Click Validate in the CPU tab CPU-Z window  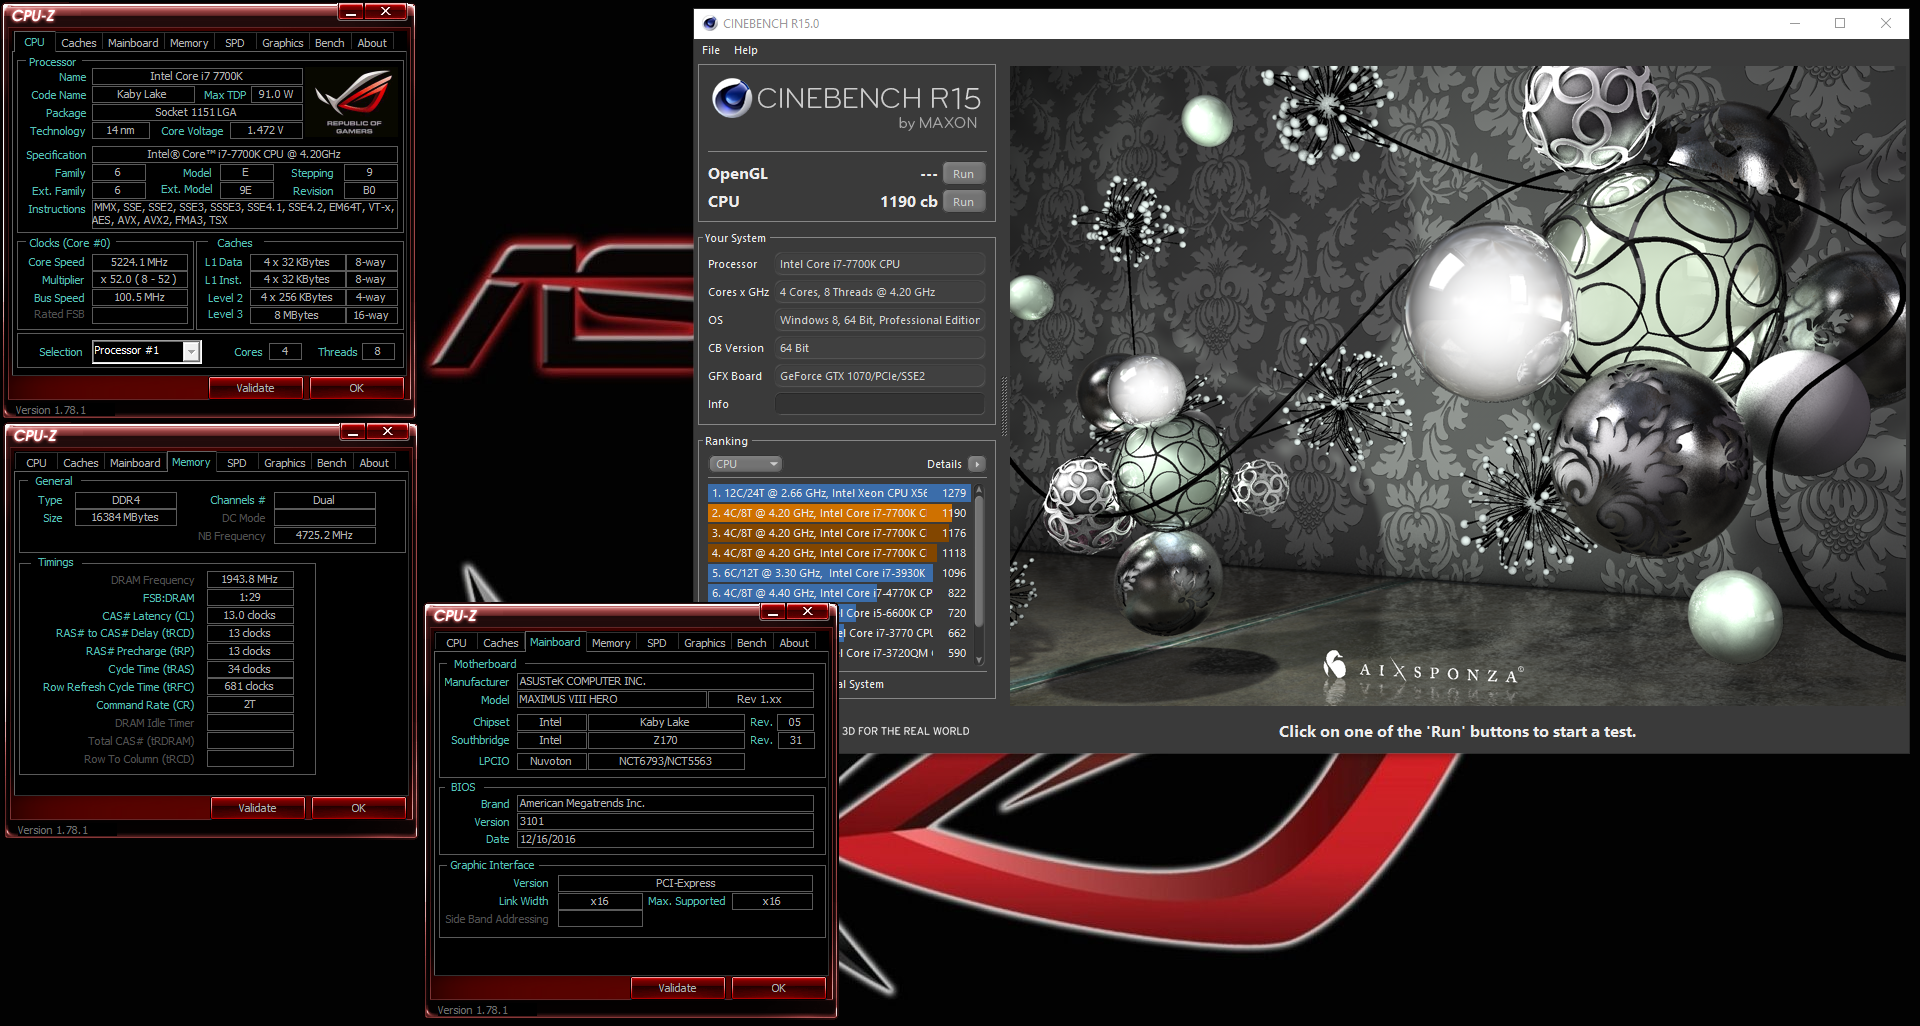[255, 388]
